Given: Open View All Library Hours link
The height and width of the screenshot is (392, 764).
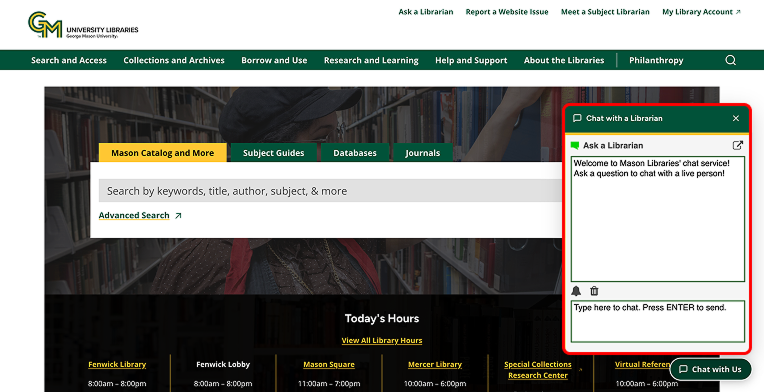Looking at the screenshot, I should 382,340.
